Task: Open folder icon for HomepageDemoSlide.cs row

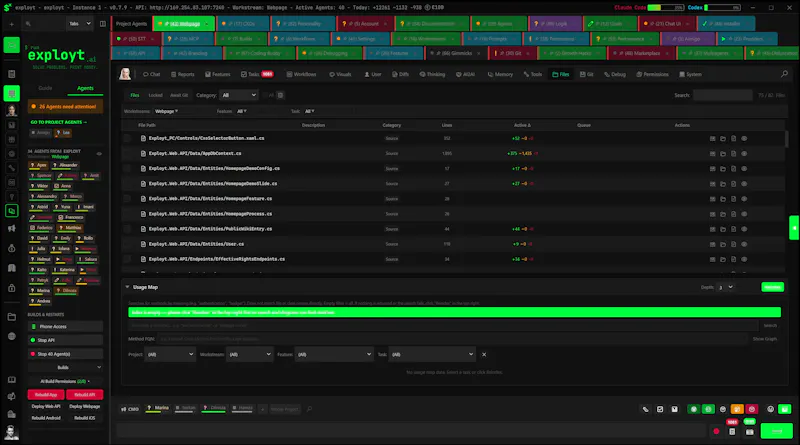Action: click(723, 184)
